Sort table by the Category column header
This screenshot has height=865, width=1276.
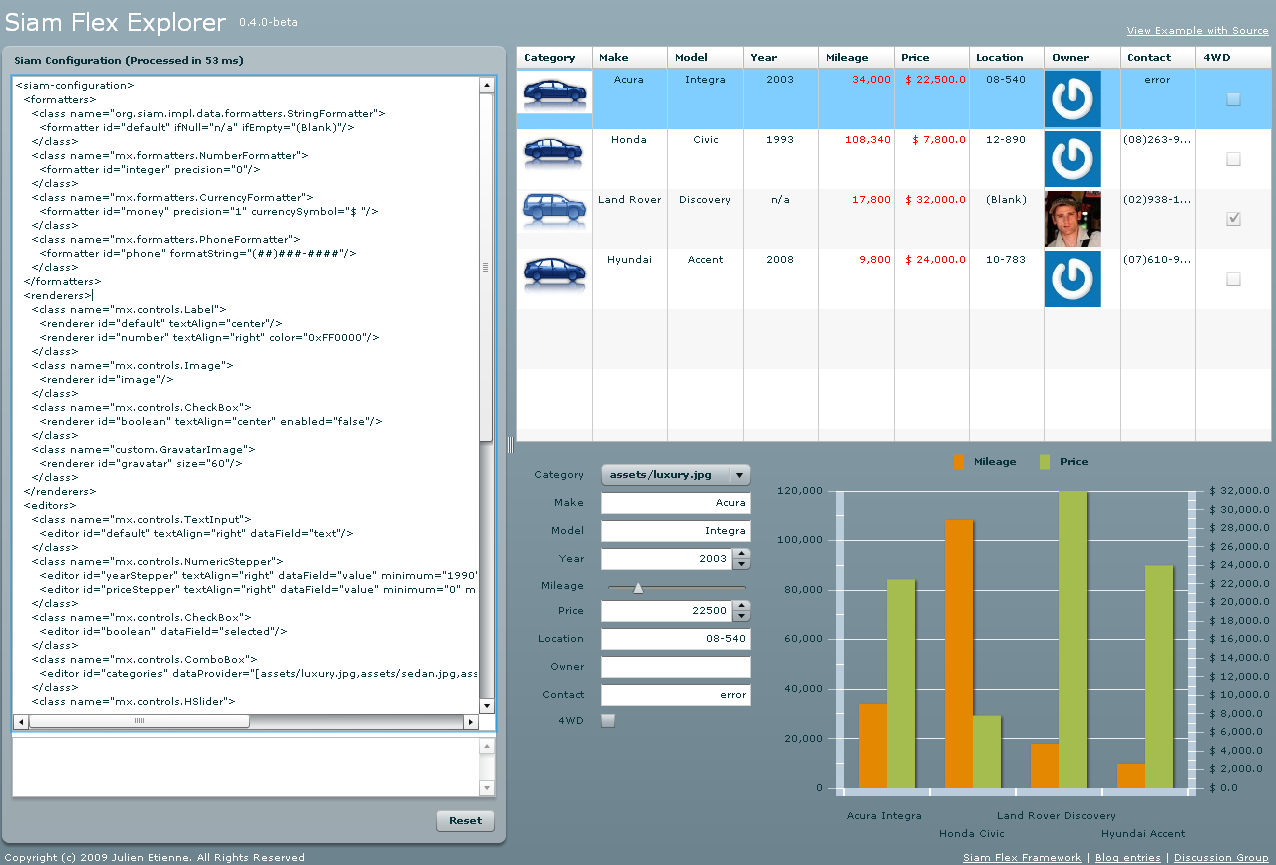tap(555, 58)
